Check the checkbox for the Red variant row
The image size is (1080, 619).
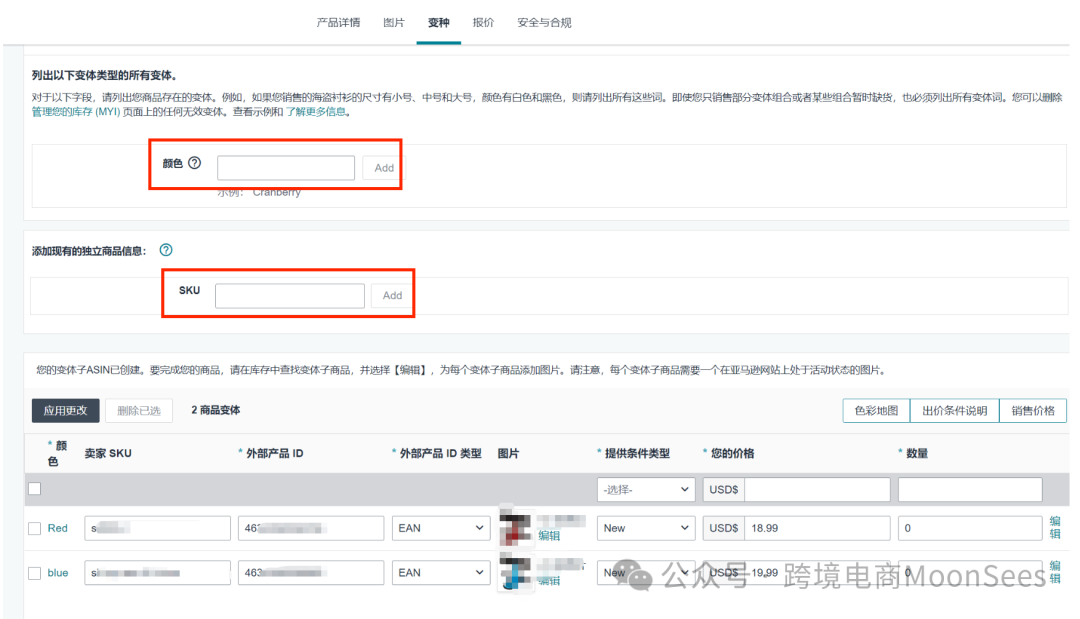(x=34, y=527)
